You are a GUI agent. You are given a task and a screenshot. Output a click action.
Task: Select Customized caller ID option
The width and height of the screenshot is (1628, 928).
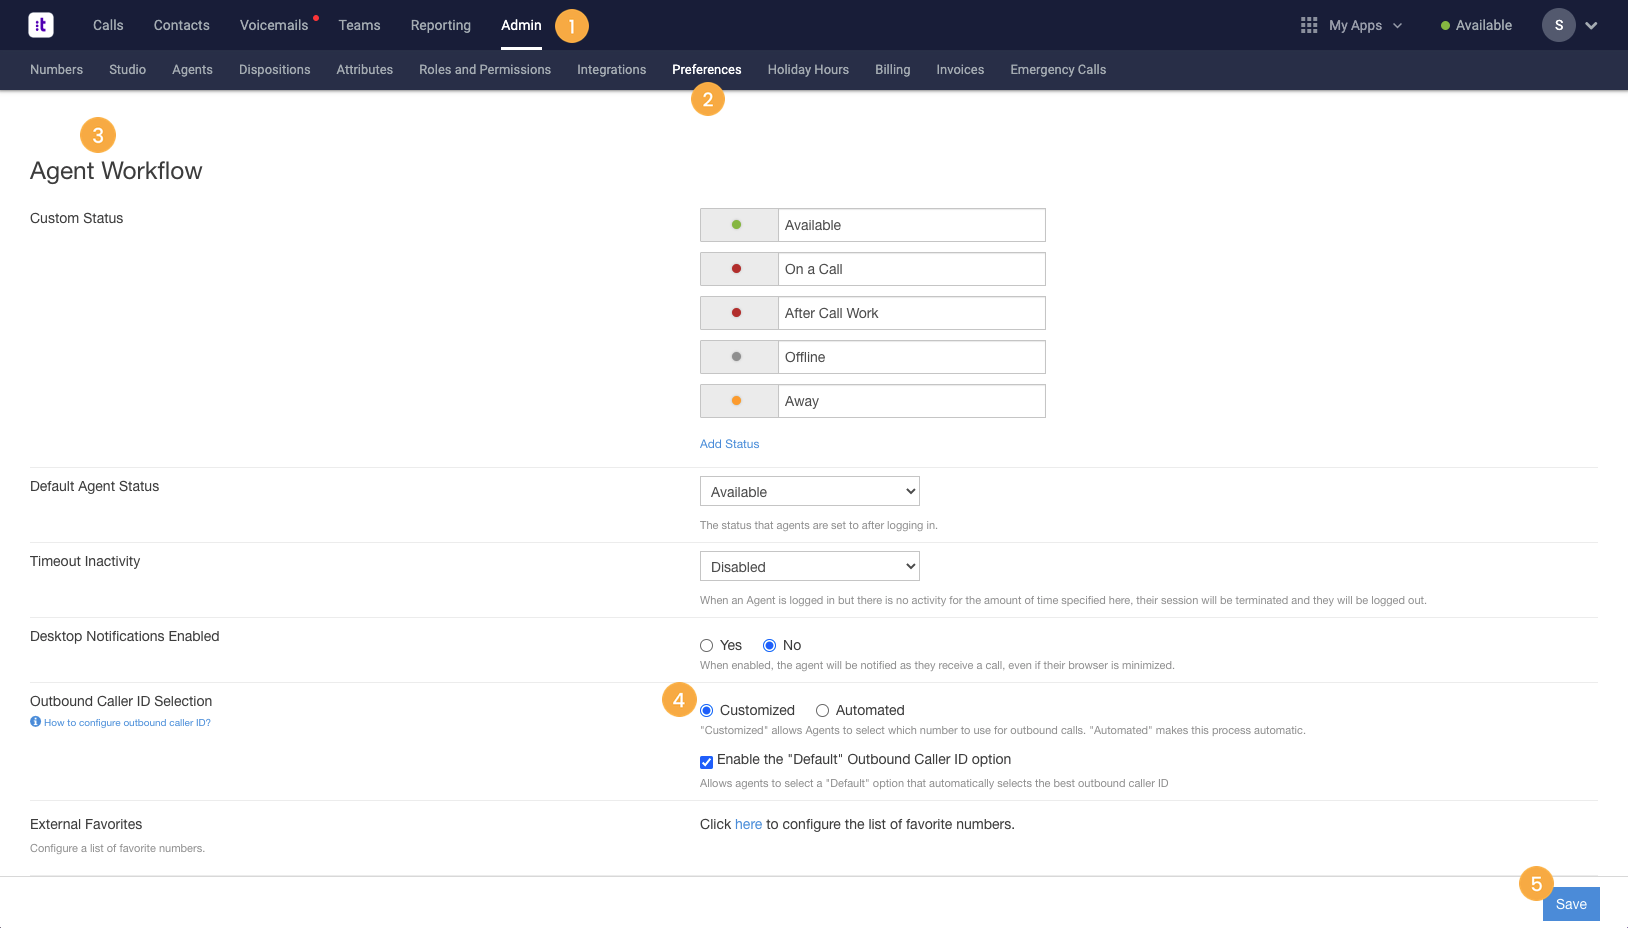pos(707,711)
